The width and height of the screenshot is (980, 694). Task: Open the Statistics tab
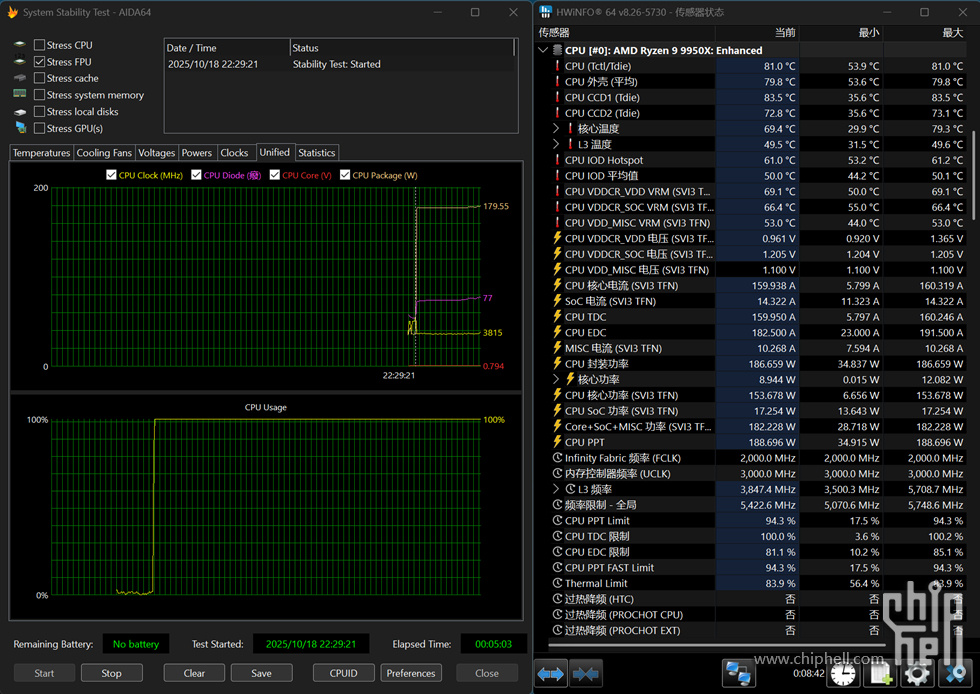pyautogui.click(x=316, y=153)
